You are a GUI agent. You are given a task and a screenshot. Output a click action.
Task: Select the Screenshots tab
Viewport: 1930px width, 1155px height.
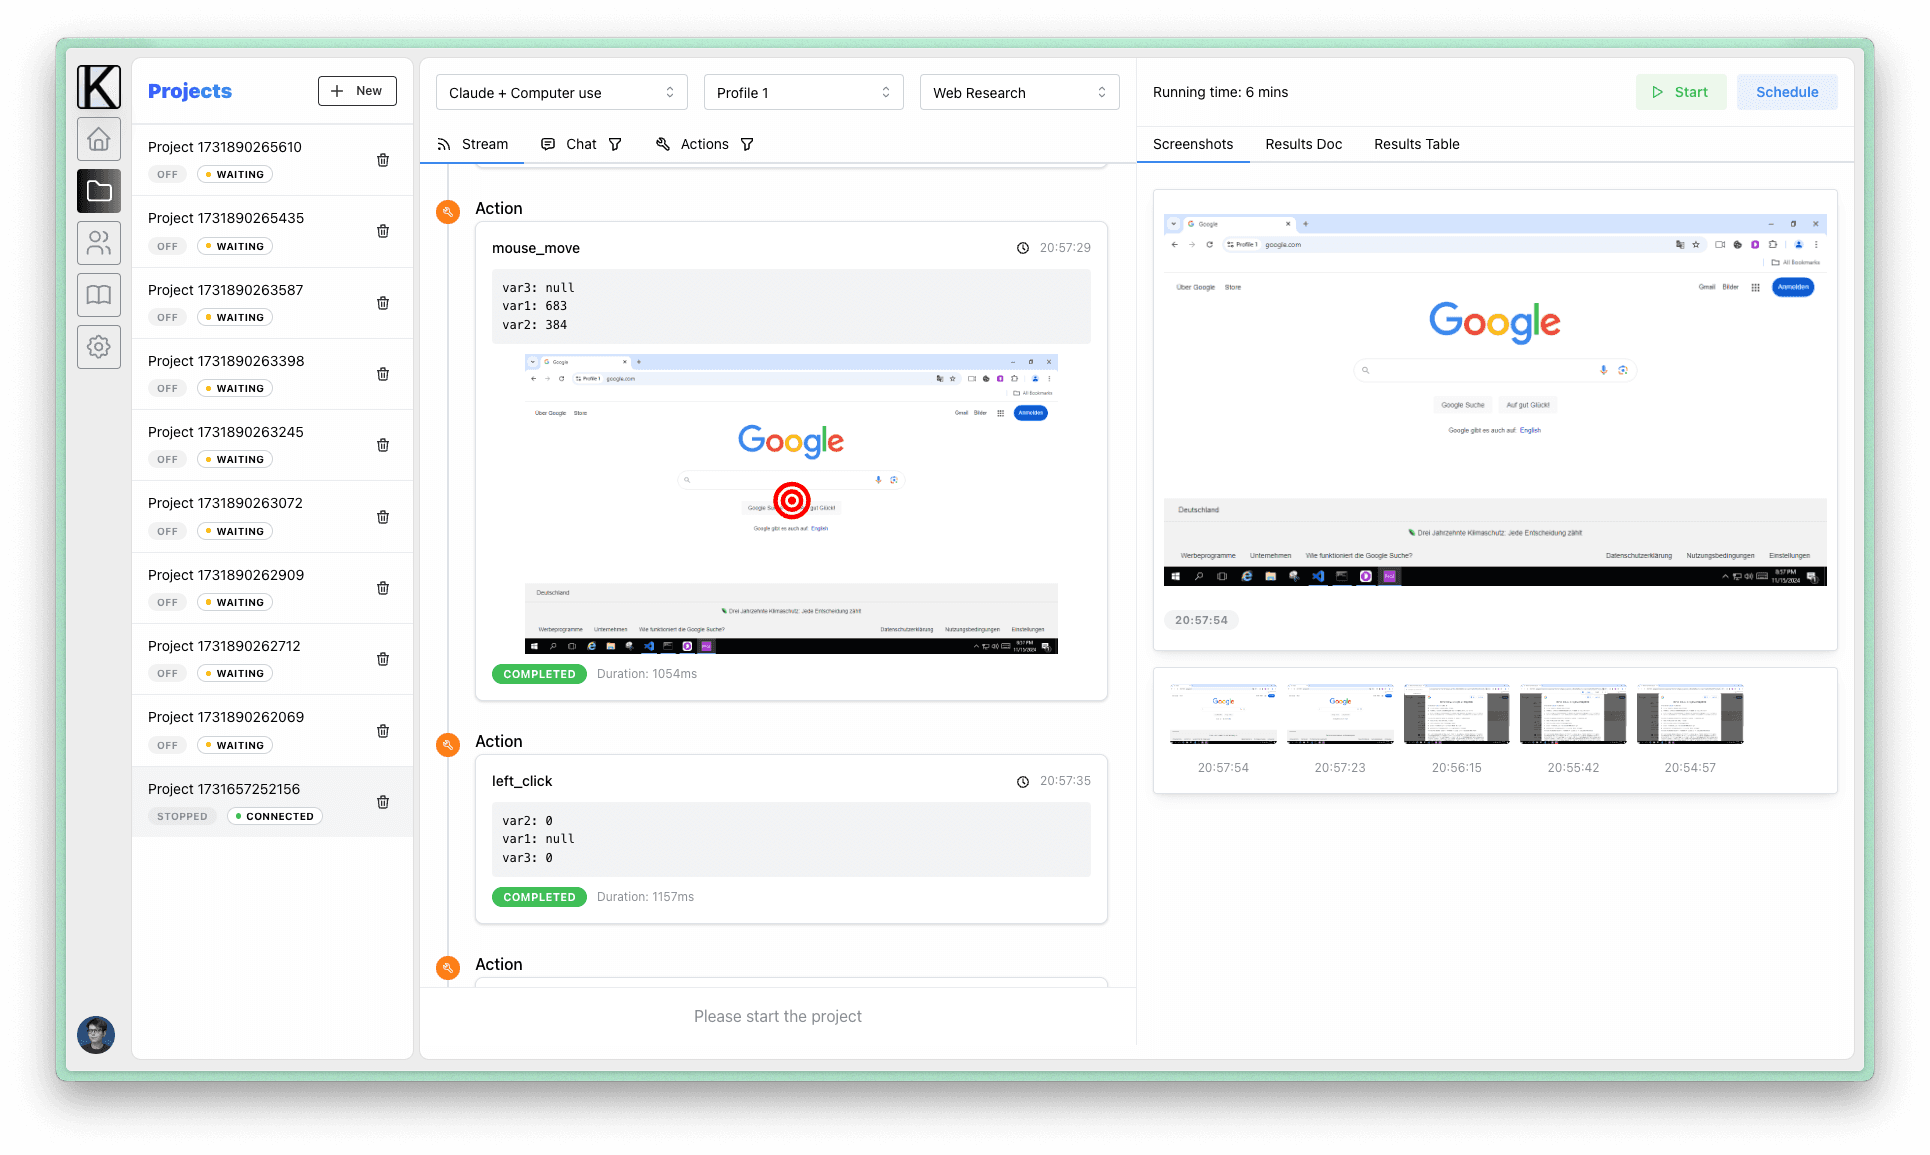(x=1193, y=144)
